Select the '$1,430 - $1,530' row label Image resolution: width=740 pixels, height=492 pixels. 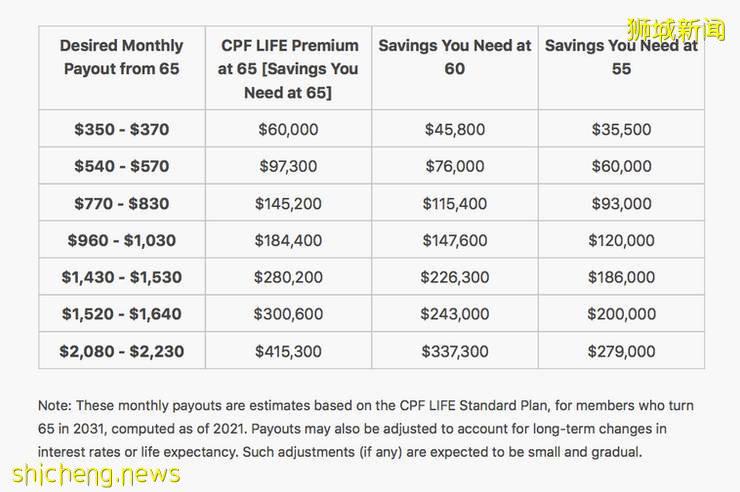click(x=122, y=277)
